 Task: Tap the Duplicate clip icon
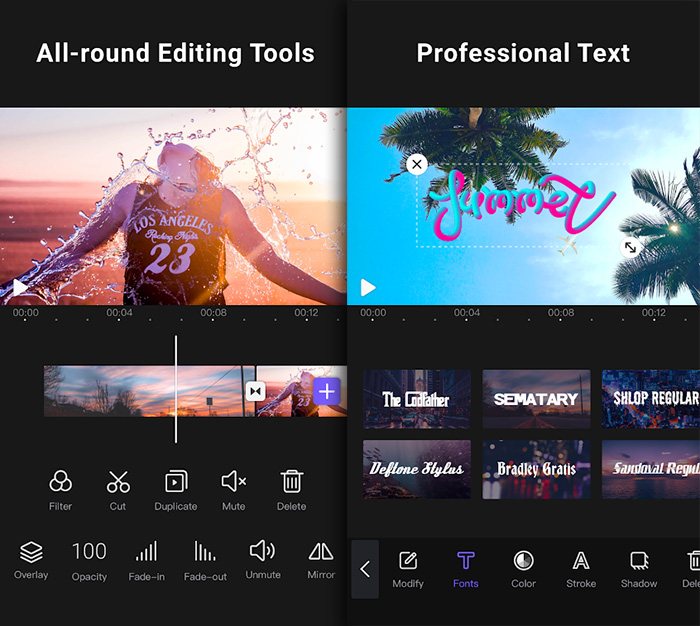point(176,490)
